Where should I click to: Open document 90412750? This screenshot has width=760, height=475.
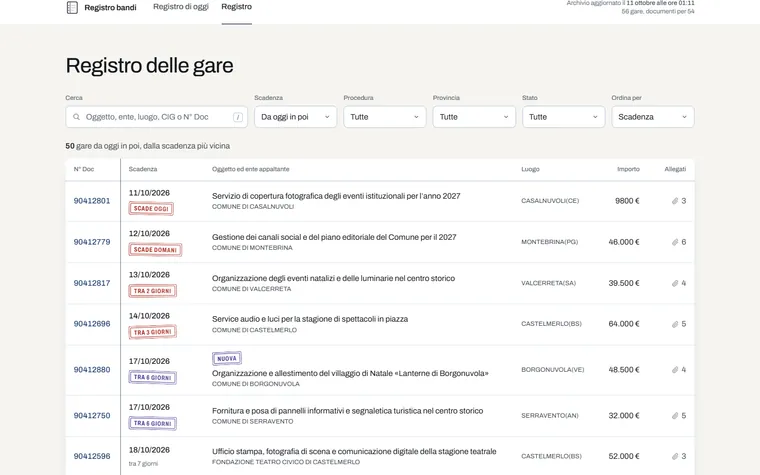point(92,415)
